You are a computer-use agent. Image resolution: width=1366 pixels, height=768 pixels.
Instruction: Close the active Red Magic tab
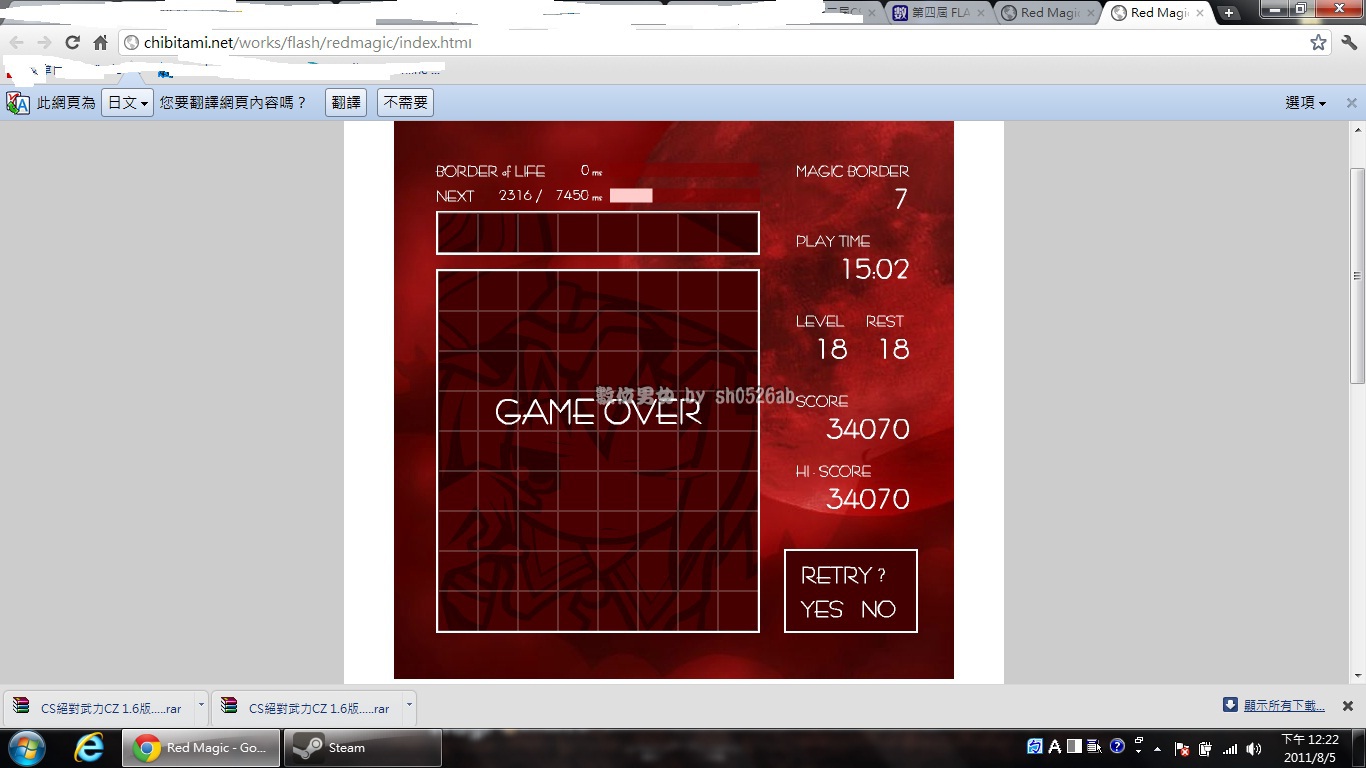pos(1198,13)
